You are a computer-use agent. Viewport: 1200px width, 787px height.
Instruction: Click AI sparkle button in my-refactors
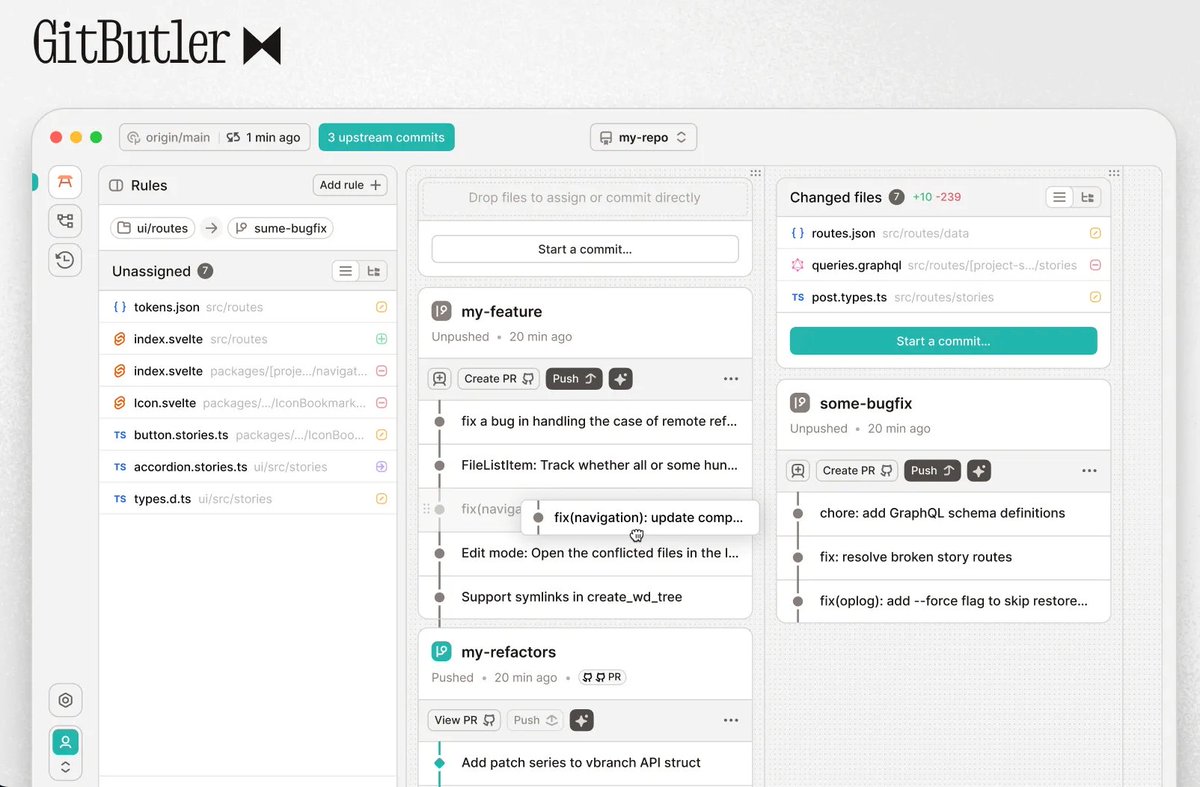click(582, 720)
